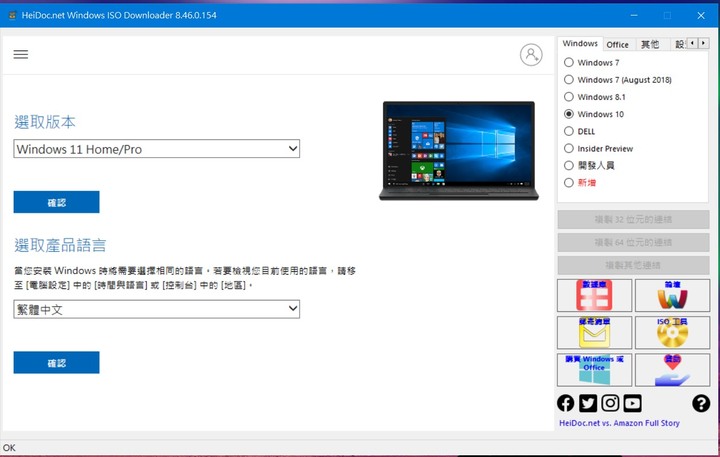The width and height of the screenshot is (720, 457).
Task: Click 確認 below the version dropdown
Action: click(x=56, y=202)
